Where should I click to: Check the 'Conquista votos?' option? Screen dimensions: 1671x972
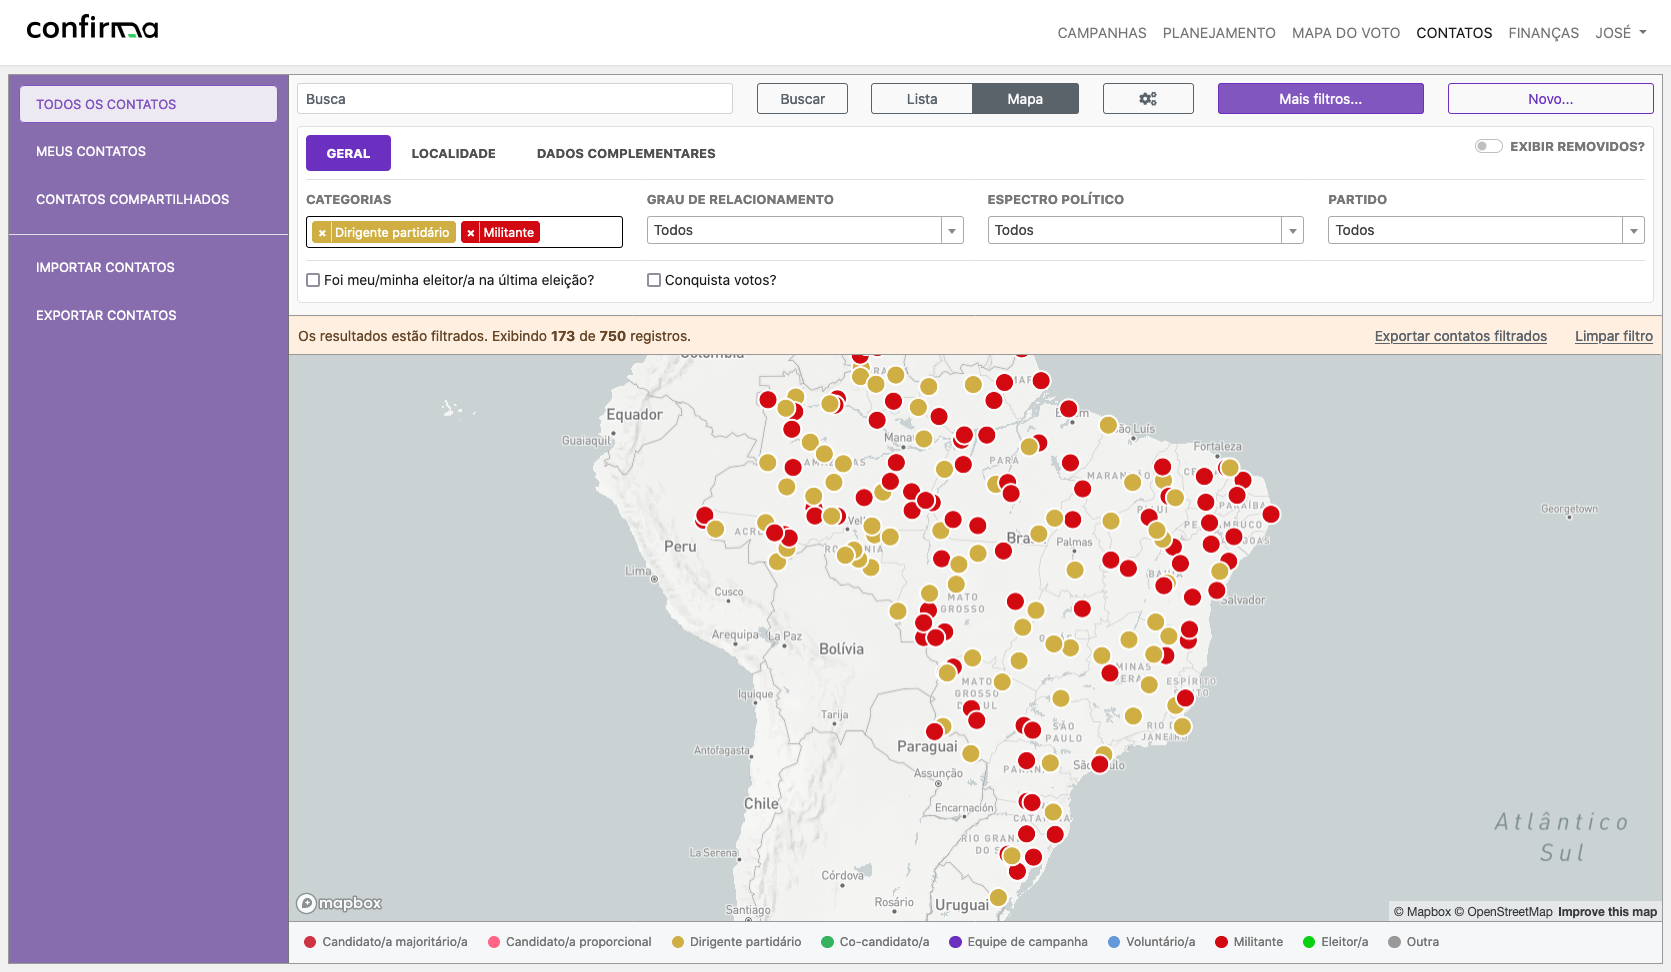pyautogui.click(x=655, y=280)
